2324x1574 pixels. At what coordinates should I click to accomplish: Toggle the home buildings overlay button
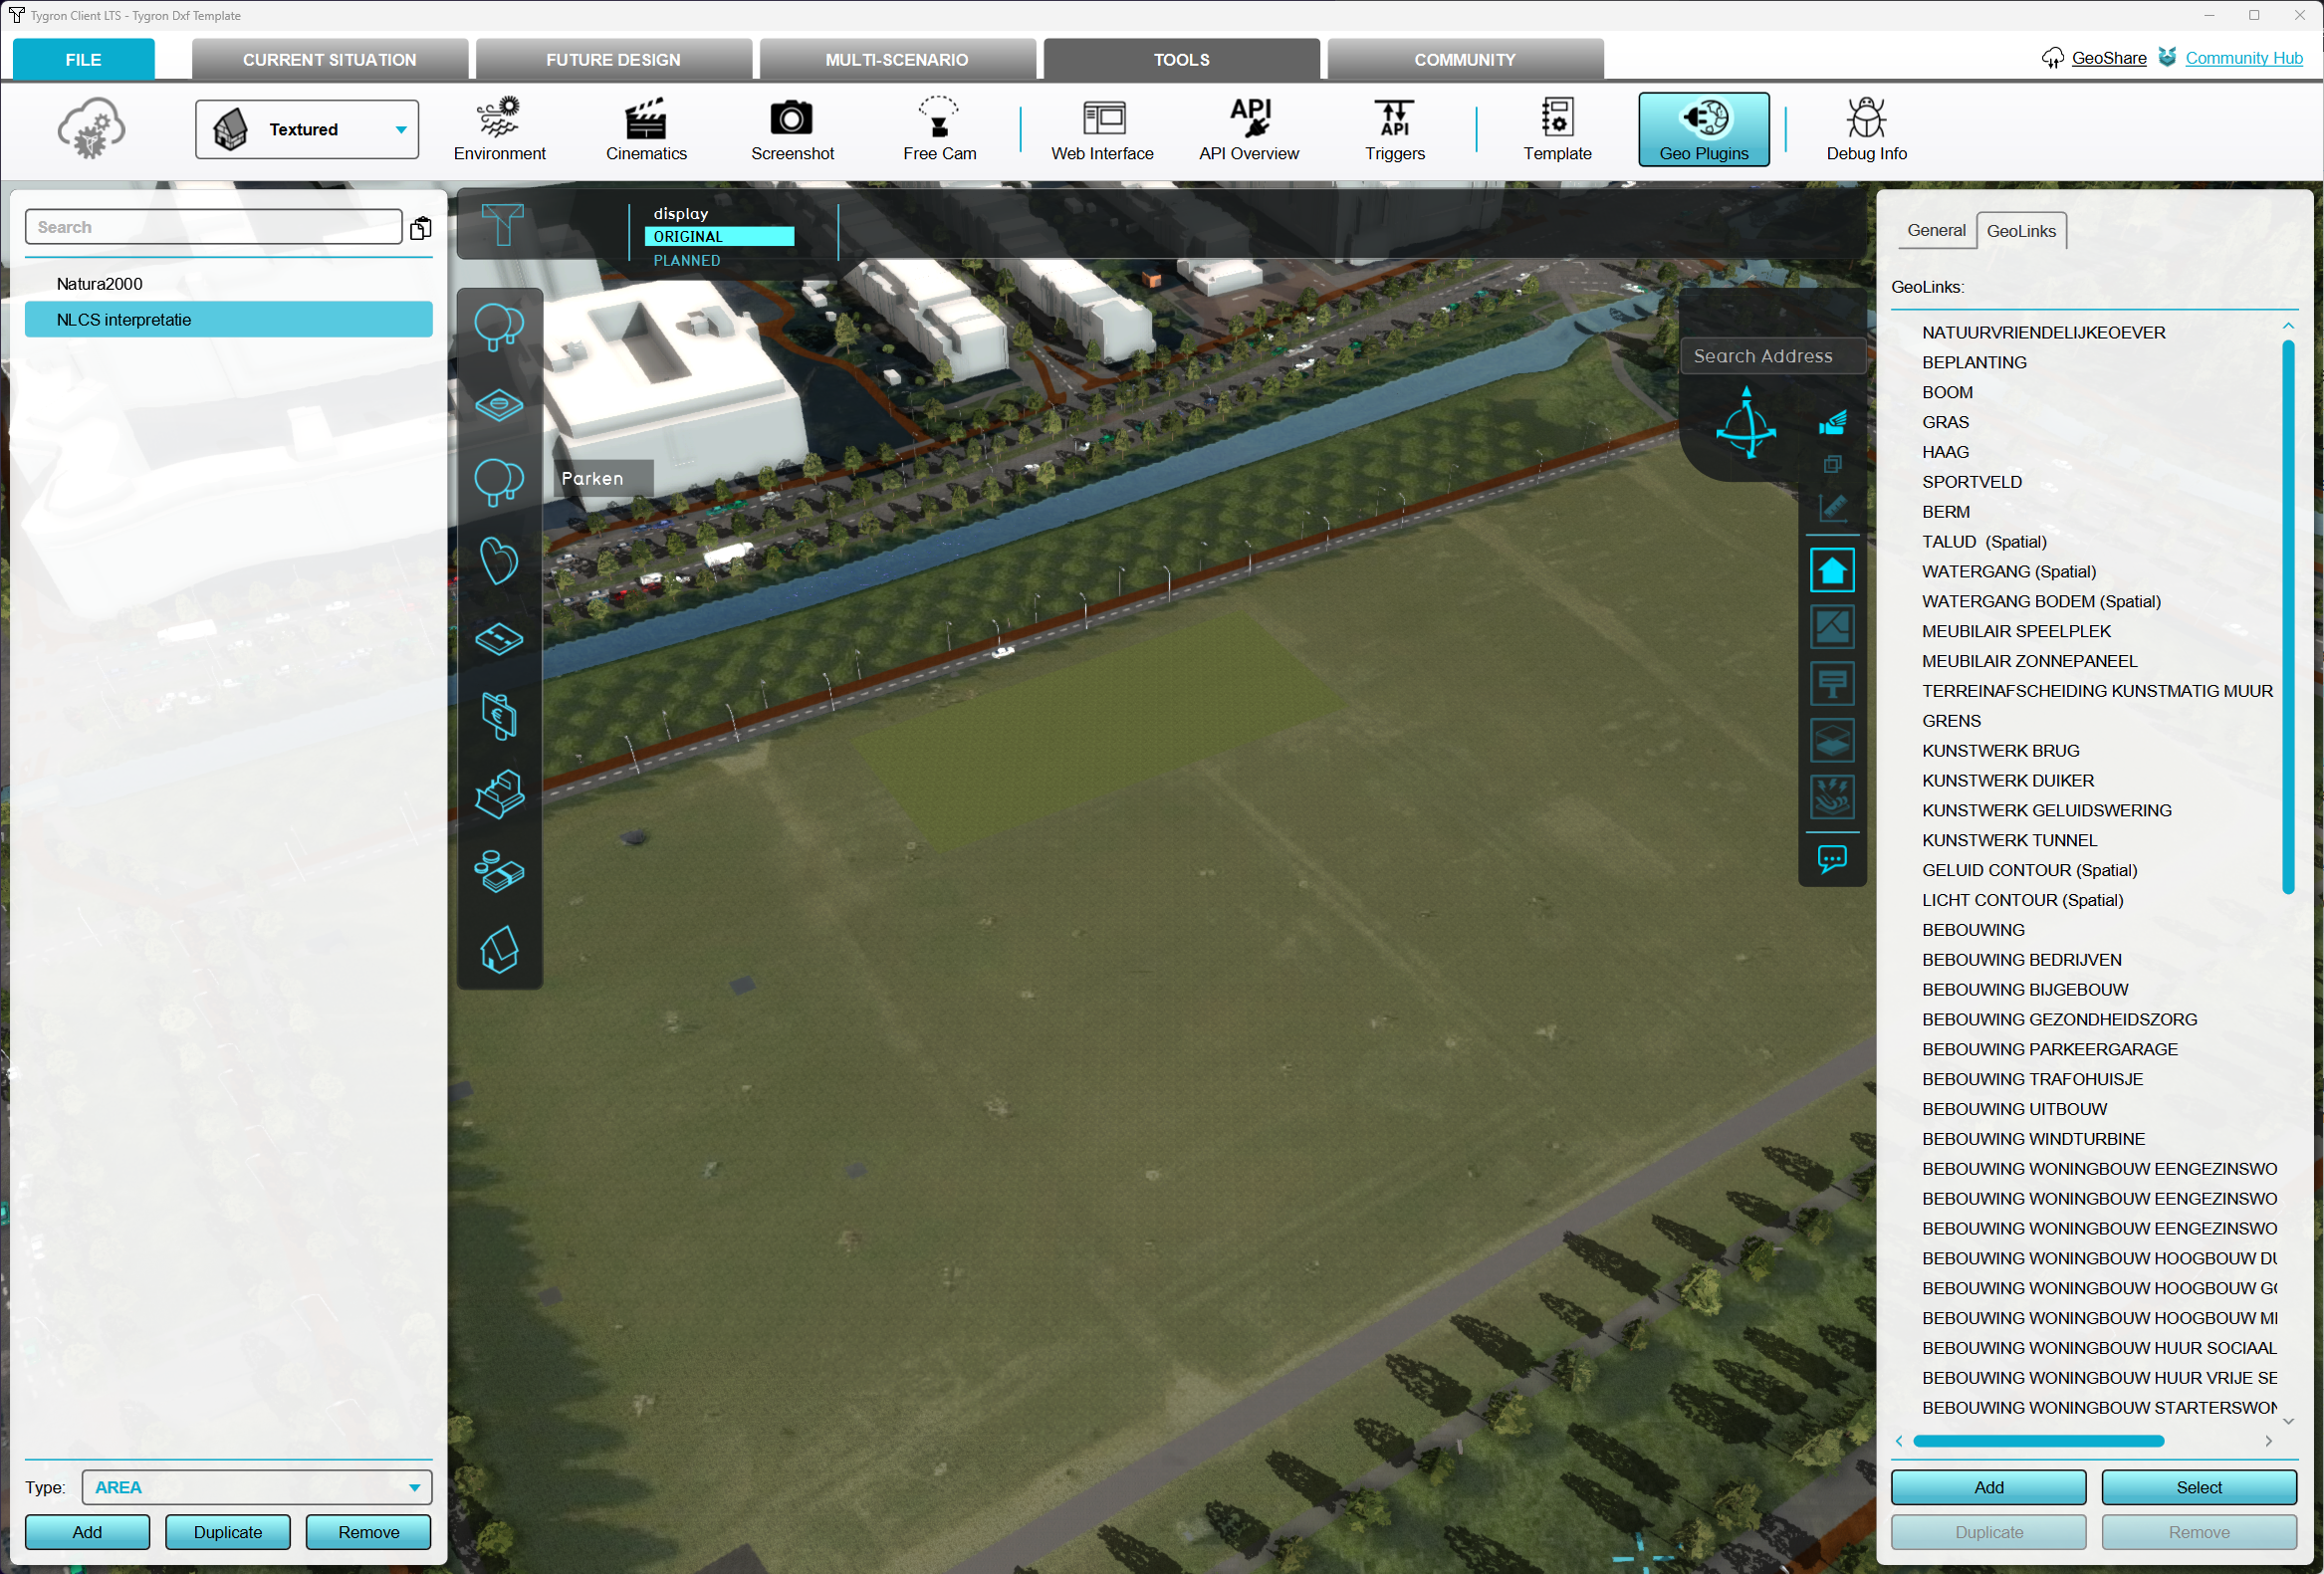coord(1831,570)
